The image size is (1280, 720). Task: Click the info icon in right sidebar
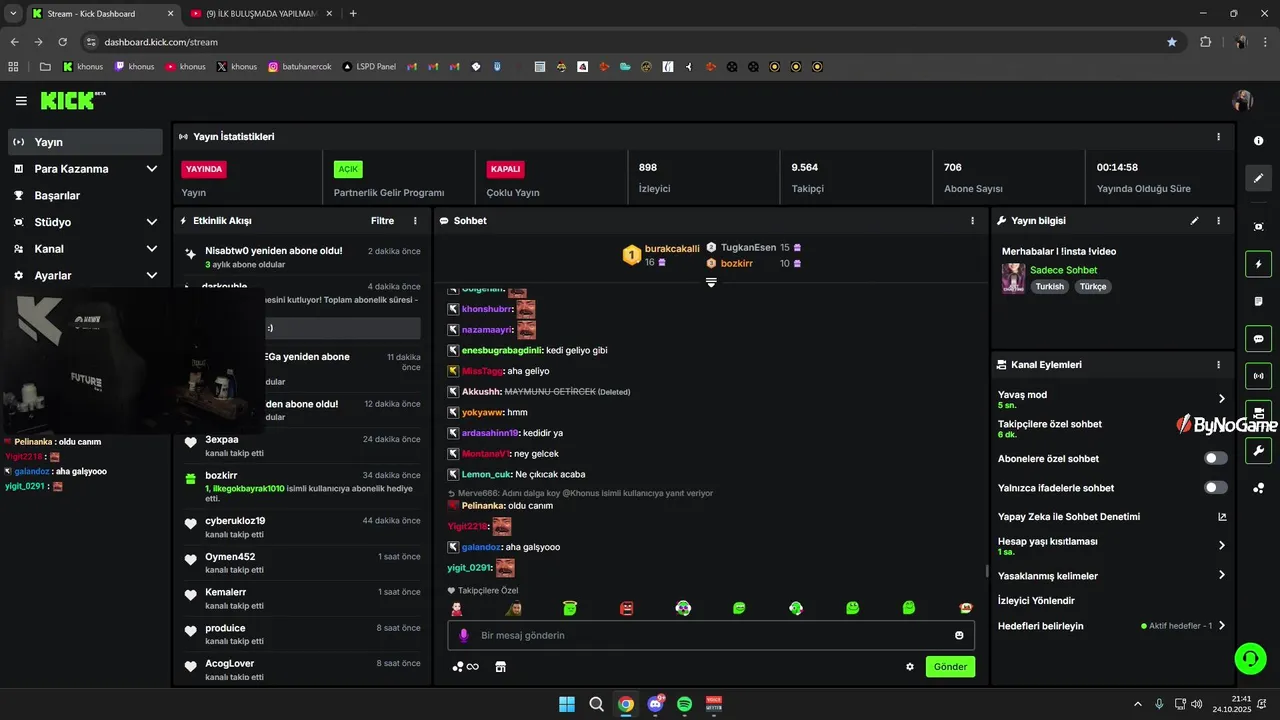pos(1259,141)
